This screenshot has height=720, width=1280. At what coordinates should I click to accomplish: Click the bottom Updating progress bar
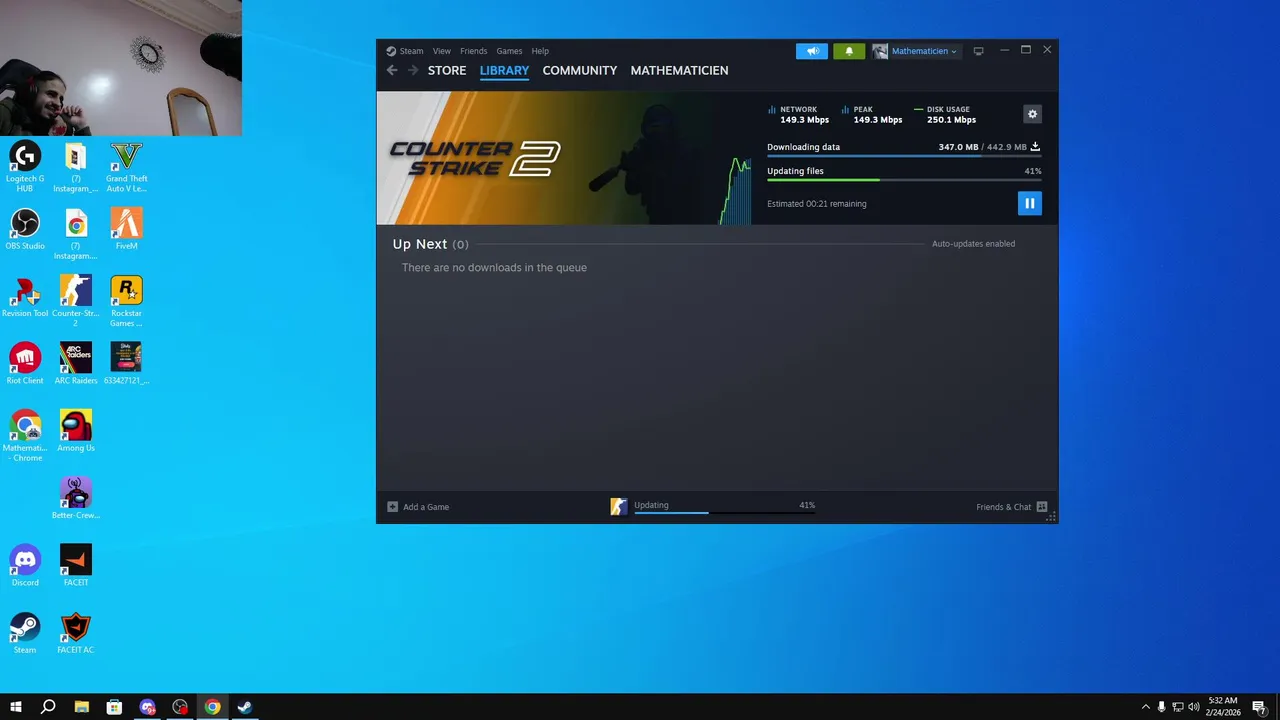(724, 512)
